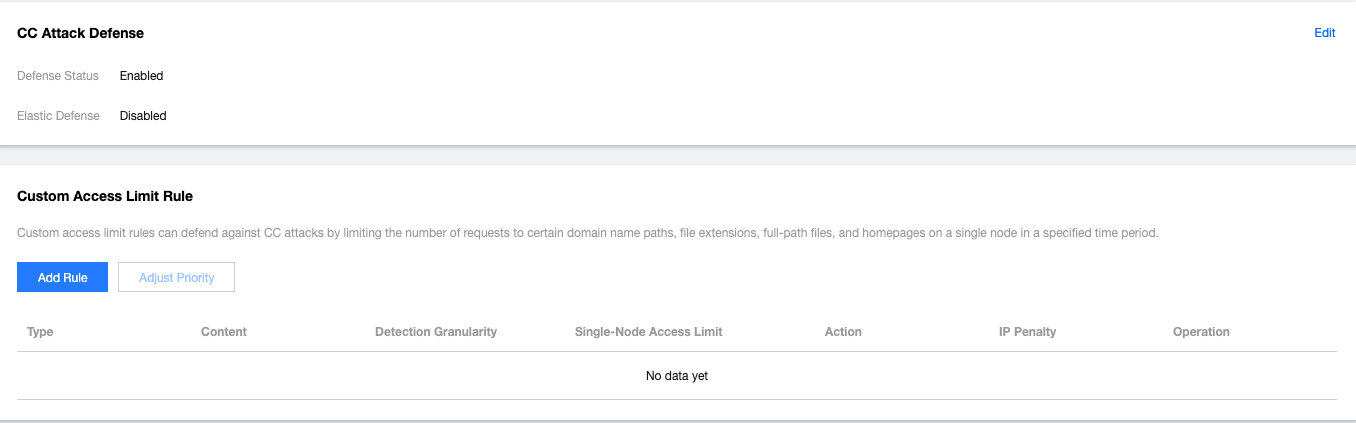
Task: Select the Type column header
Action: 40,332
